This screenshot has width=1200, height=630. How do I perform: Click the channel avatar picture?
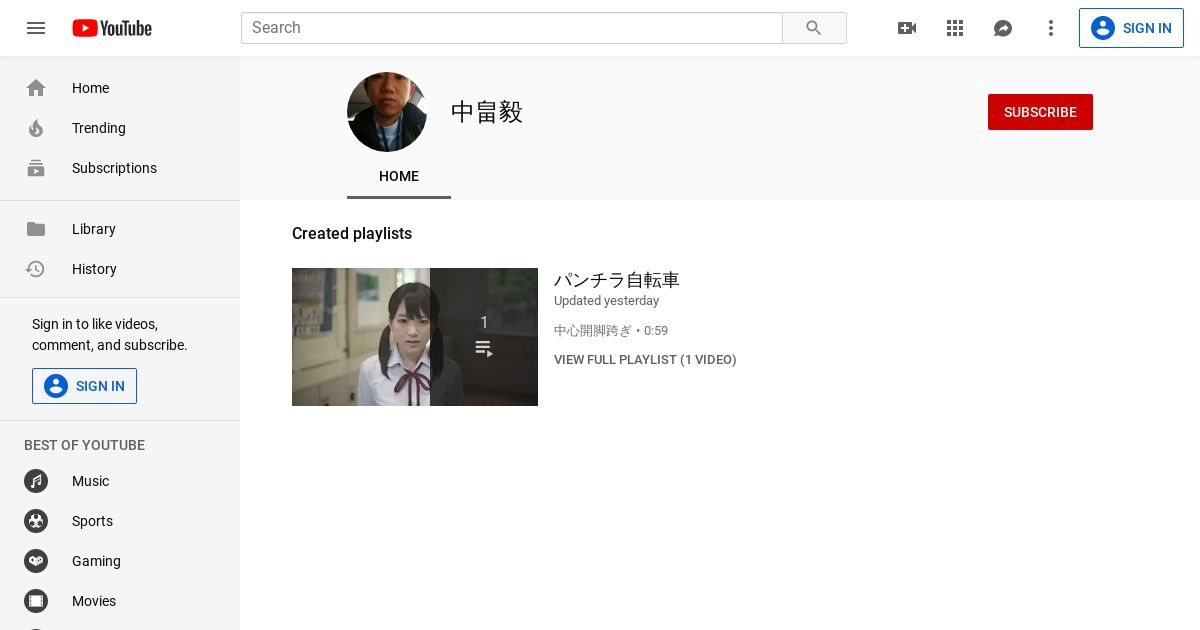(x=387, y=112)
